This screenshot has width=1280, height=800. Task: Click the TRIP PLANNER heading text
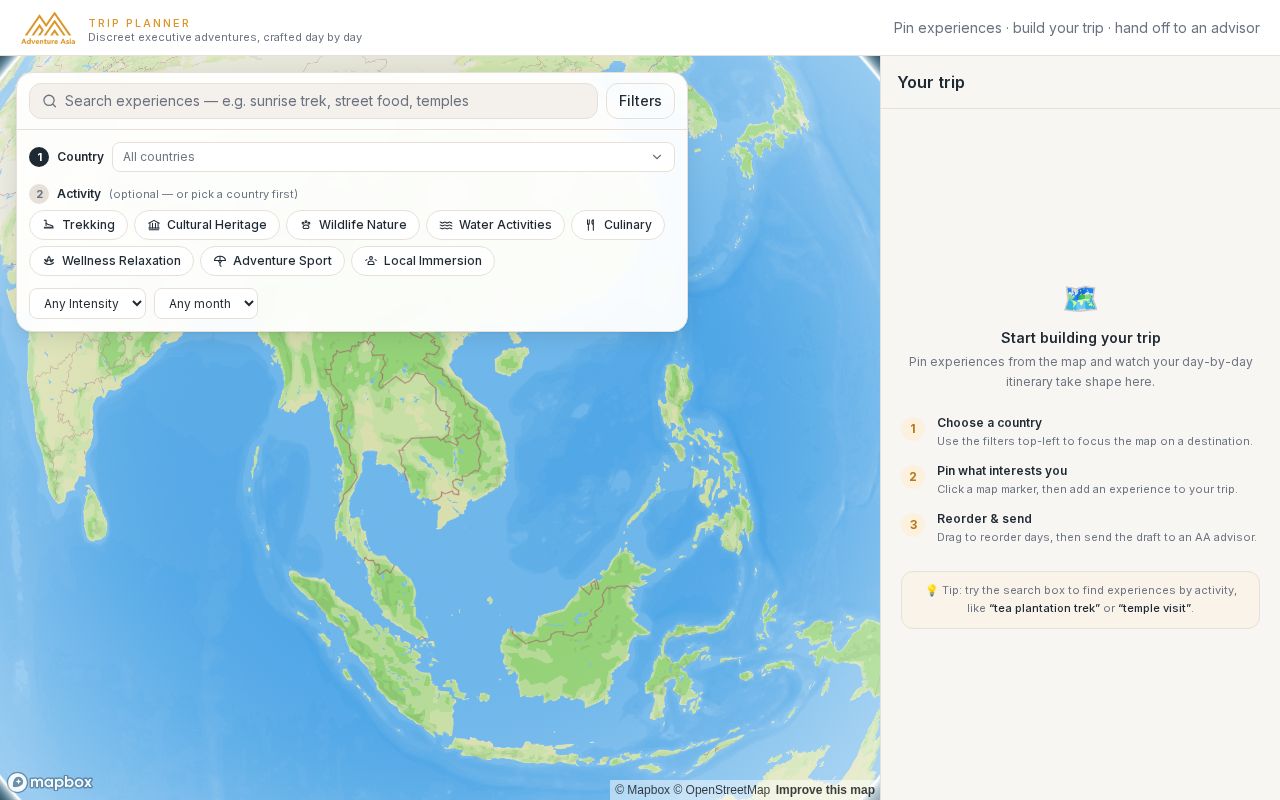tap(139, 23)
